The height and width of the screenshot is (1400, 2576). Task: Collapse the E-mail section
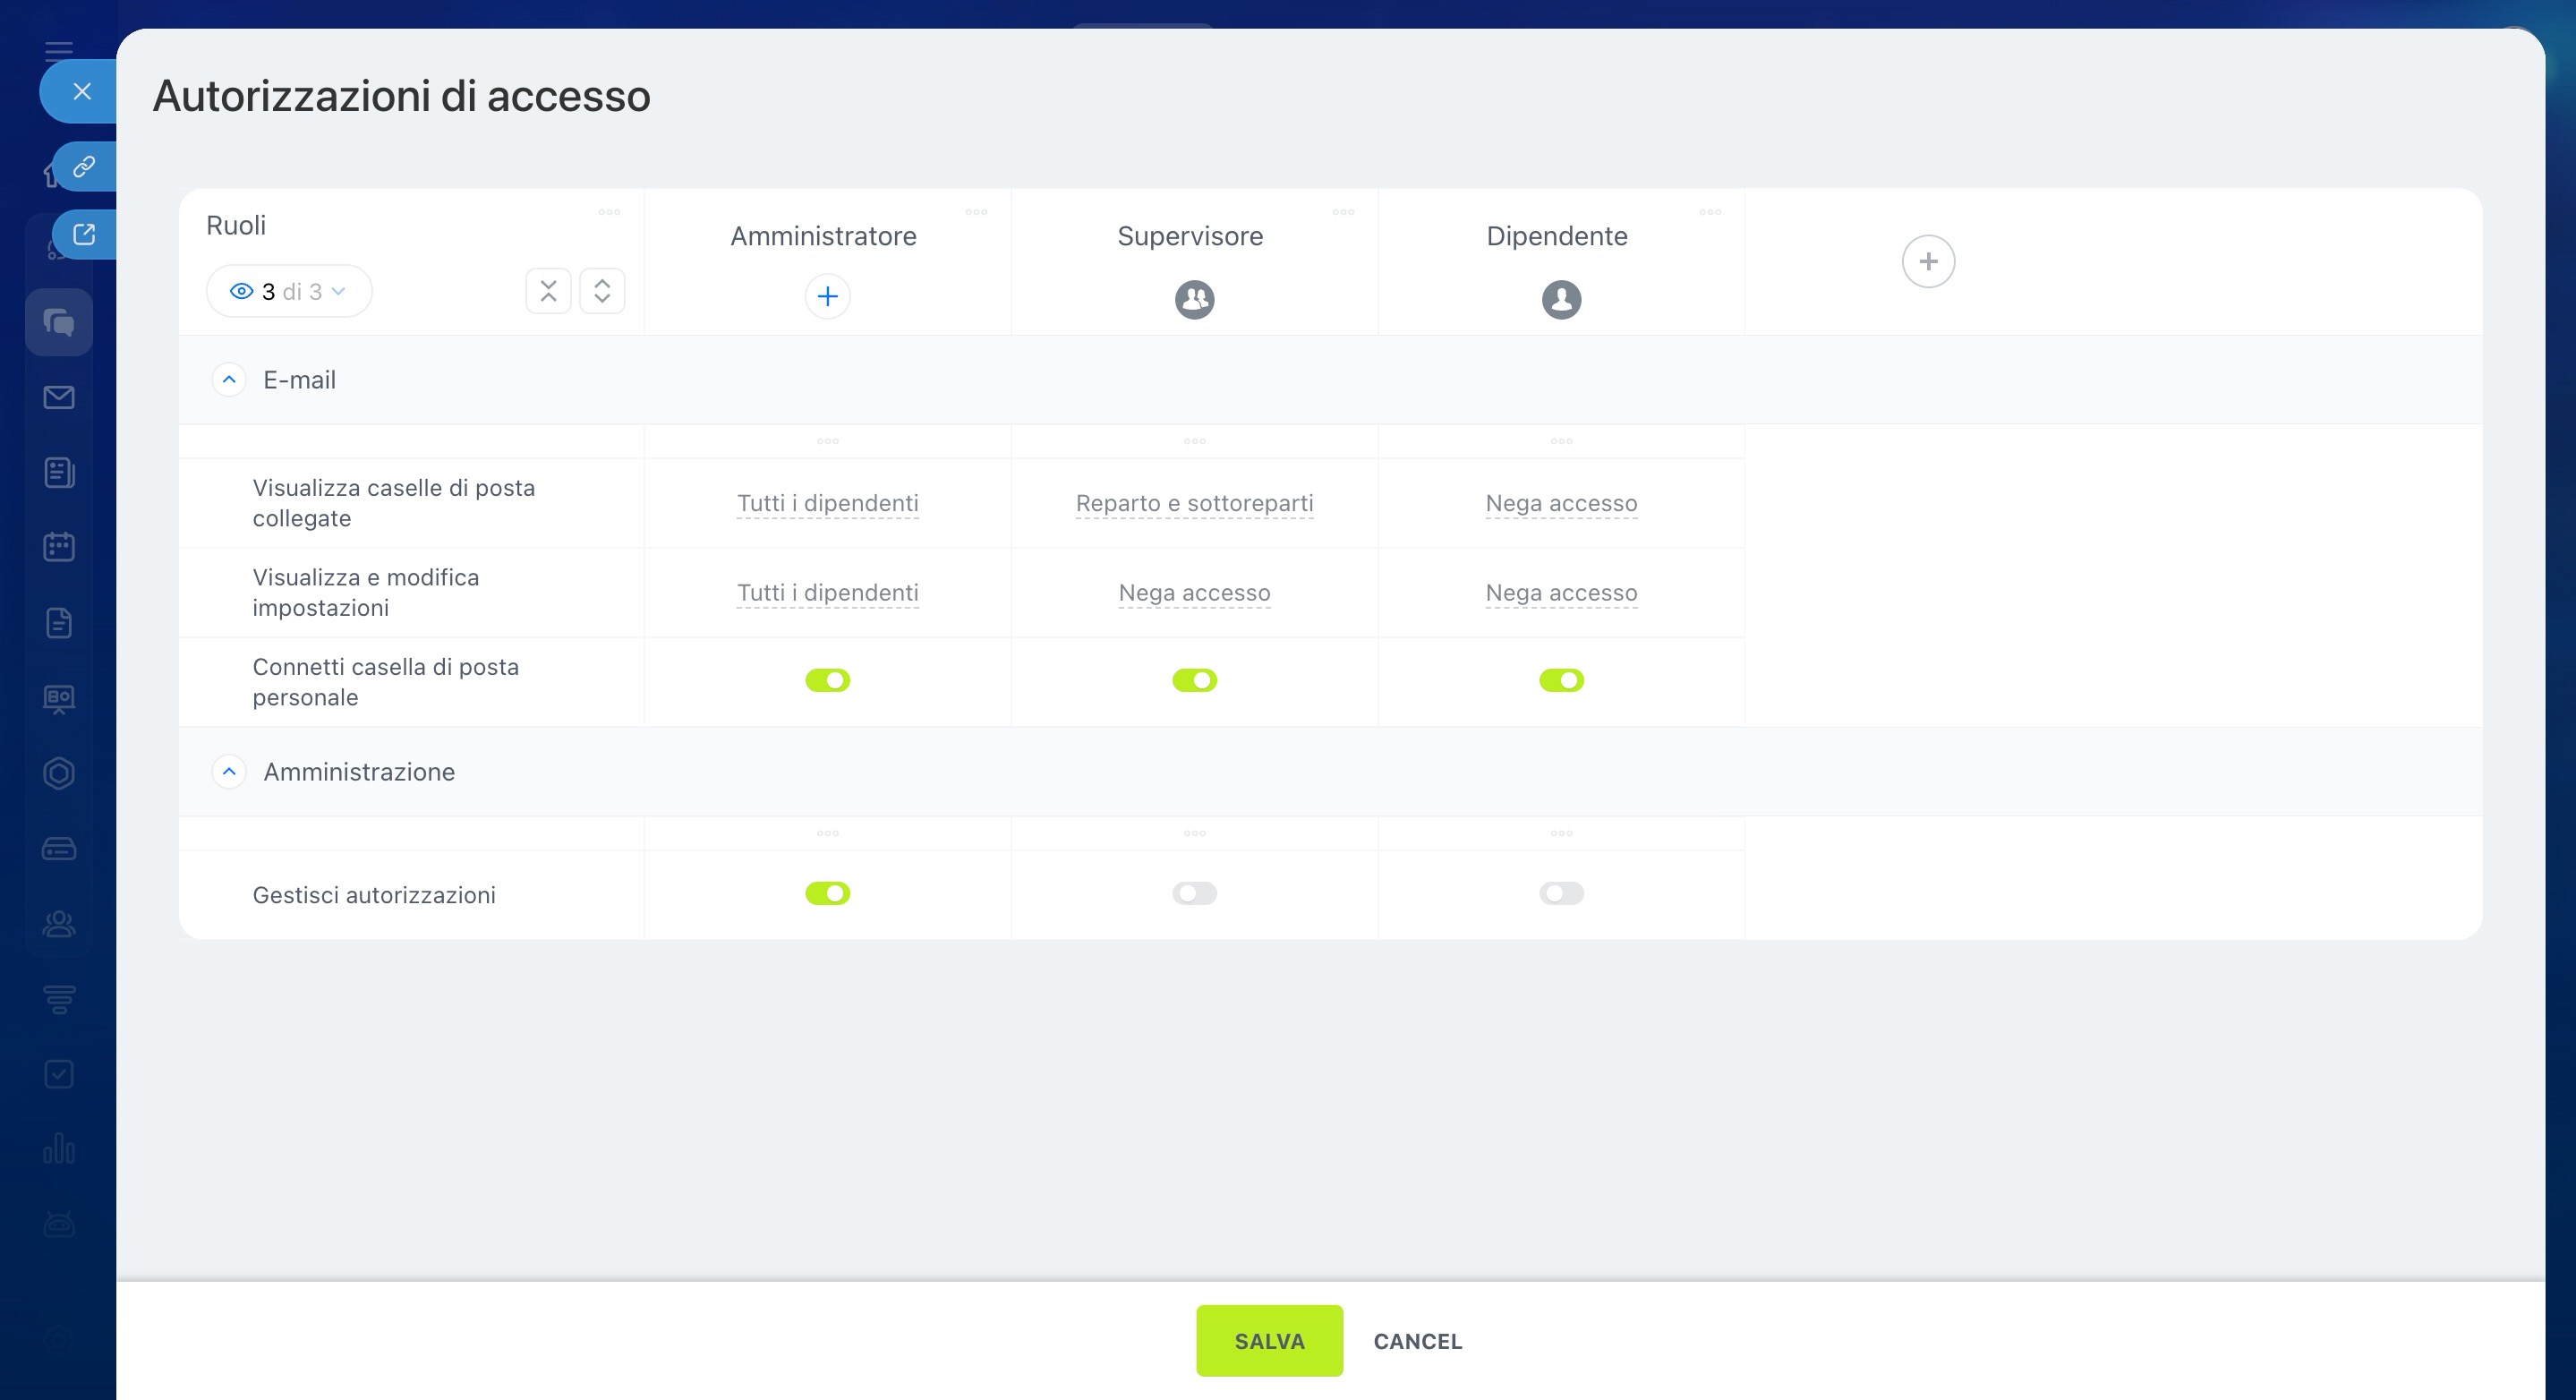(x=229, y=380)
